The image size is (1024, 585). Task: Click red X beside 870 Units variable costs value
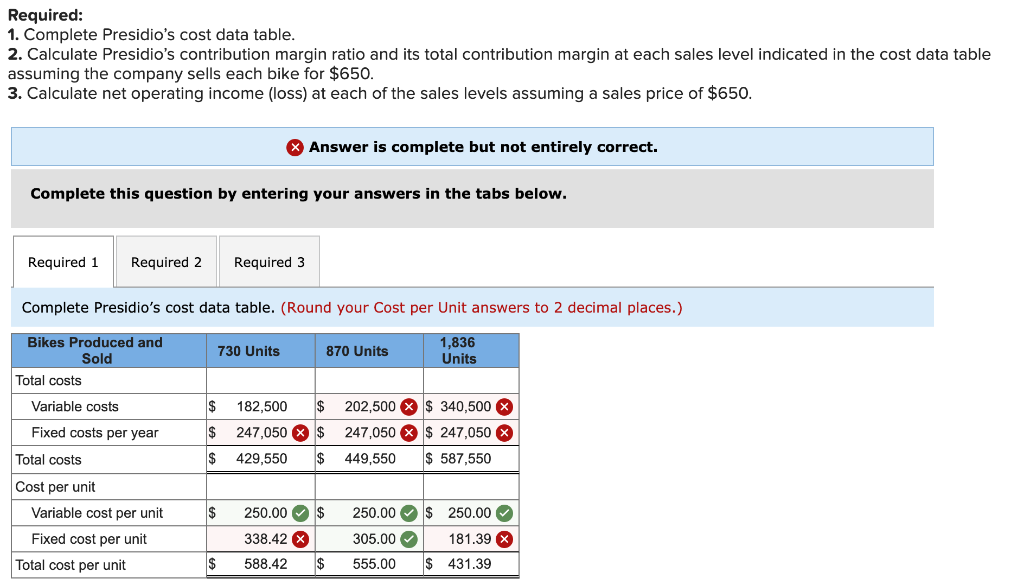pos(408,406)
